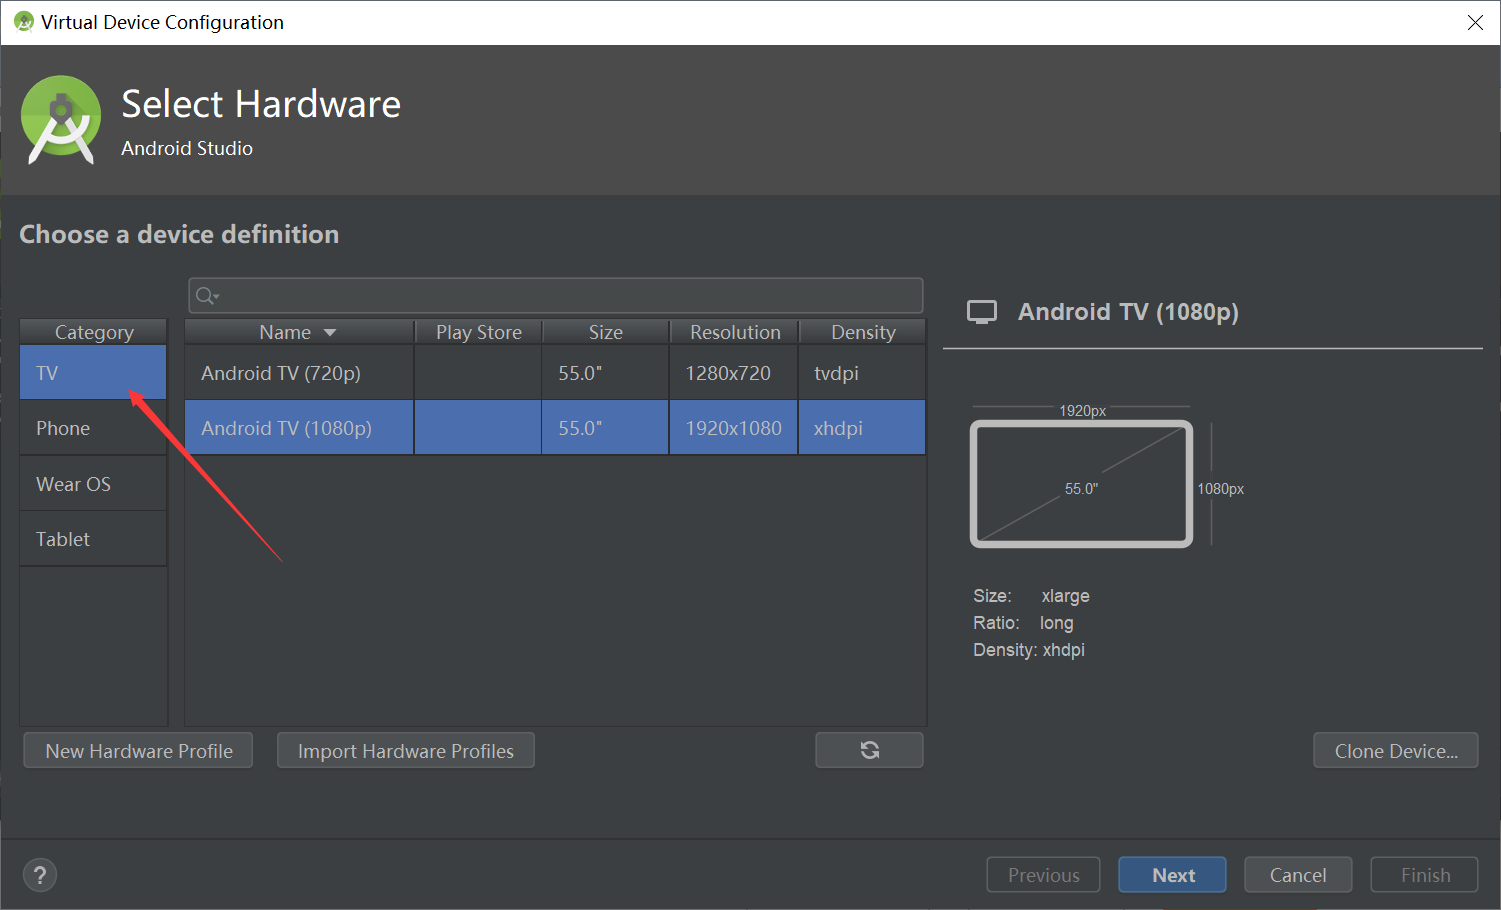Select the Wear OS category
The image size is (1501, 910).
tap(93, 484)
